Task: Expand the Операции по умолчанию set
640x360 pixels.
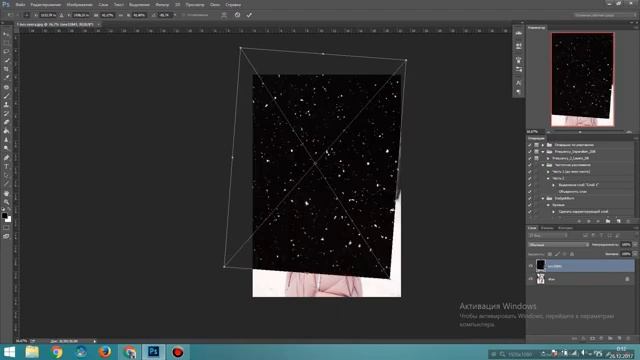Action: click(543, 145)
